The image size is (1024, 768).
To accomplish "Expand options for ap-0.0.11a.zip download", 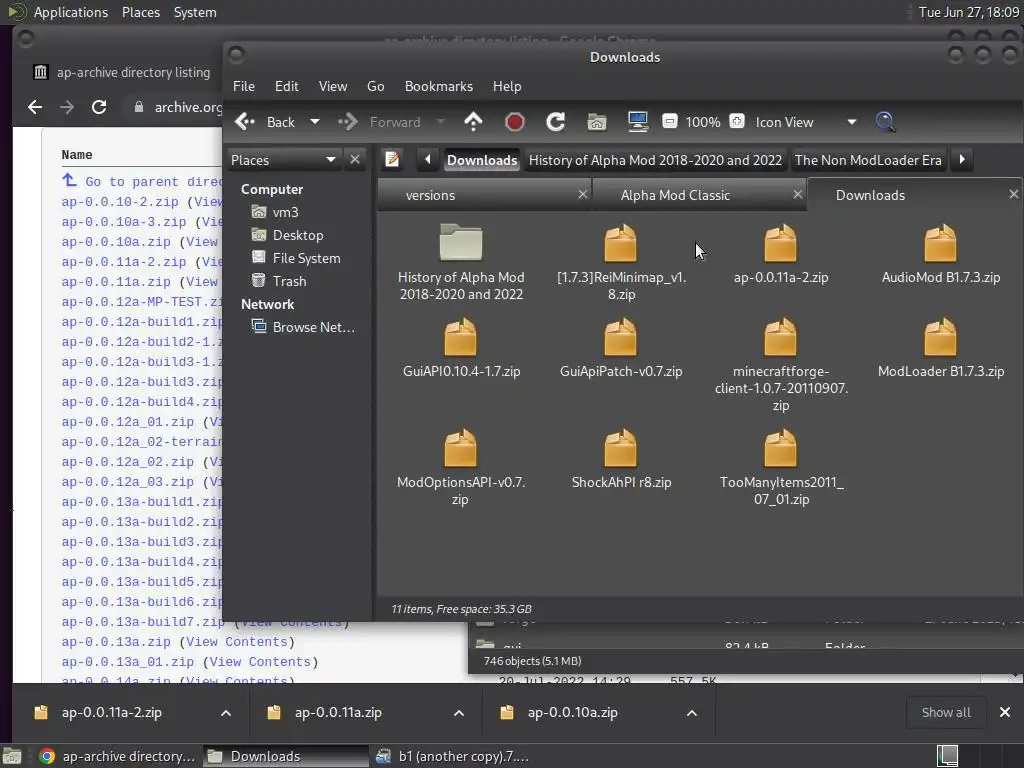I will 459,712.
